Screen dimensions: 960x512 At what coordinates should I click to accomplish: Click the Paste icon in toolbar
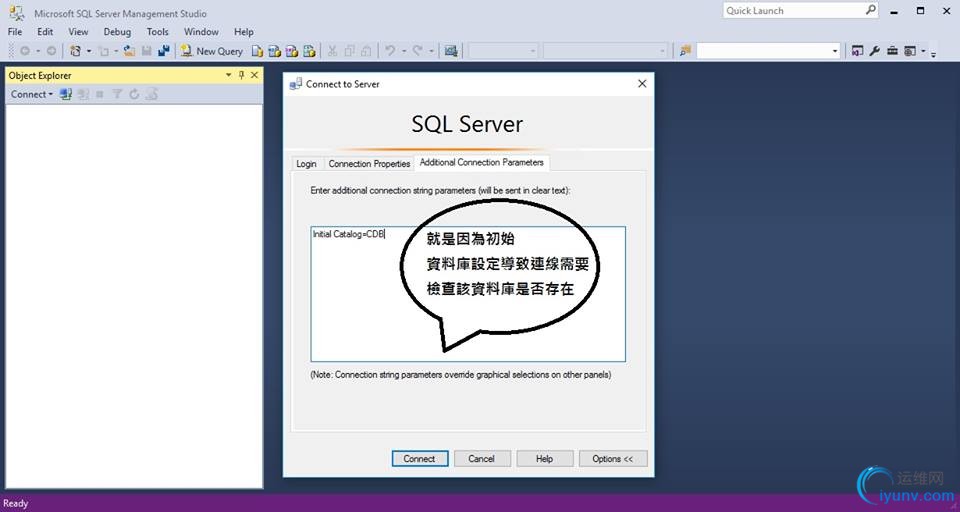(366, 51)
